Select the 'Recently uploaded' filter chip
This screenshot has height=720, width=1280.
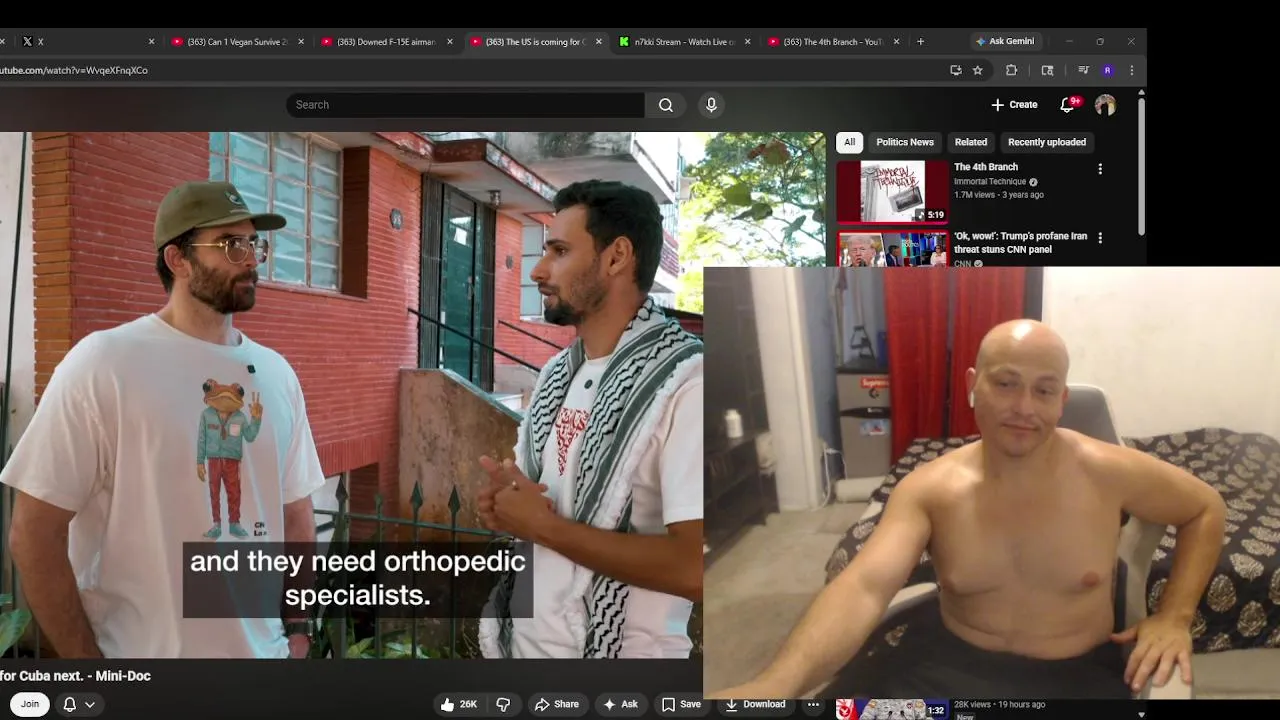point(1047,142)
